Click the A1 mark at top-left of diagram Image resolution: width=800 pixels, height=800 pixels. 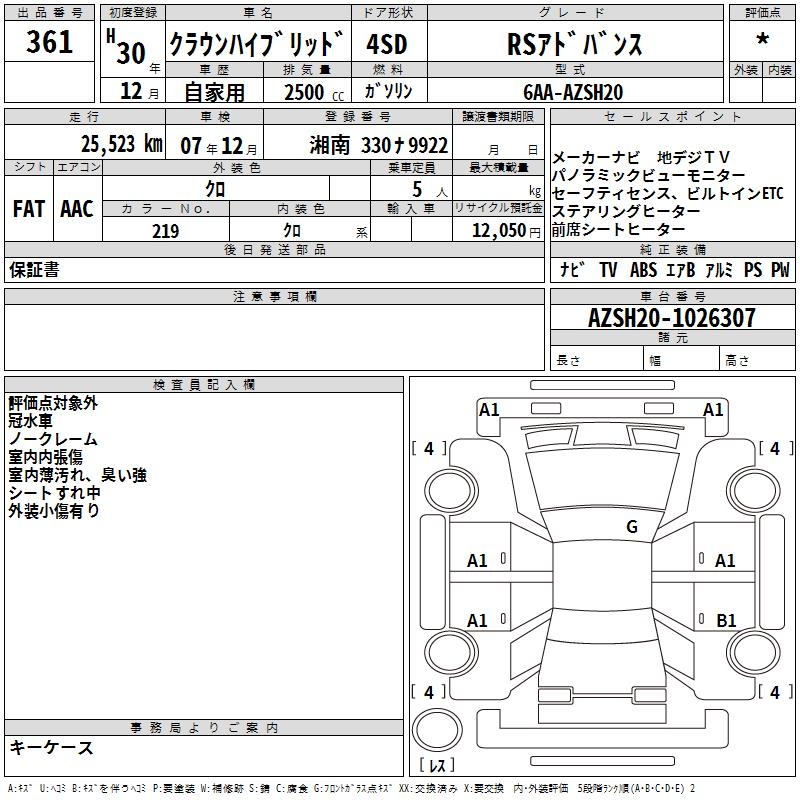click(489, 410)
